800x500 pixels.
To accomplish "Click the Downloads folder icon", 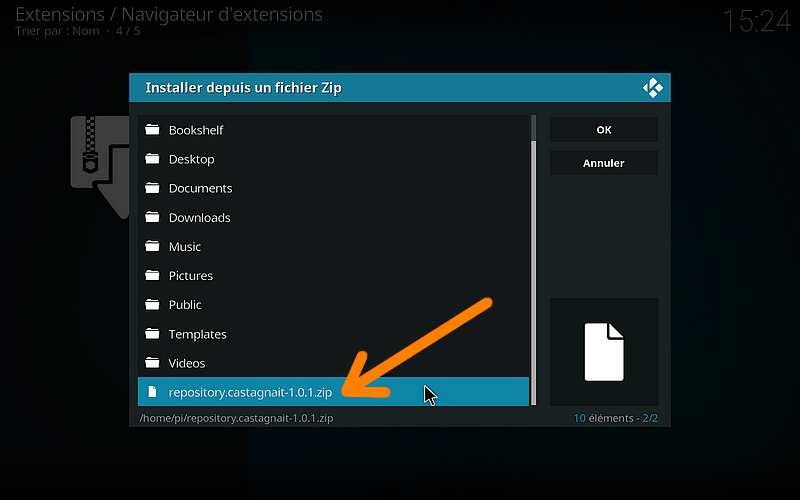I will (152, 217).
